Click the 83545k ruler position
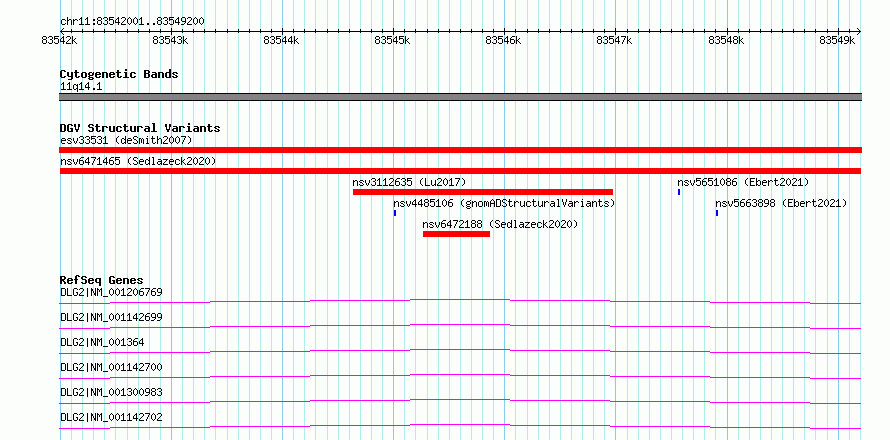The height and width of the screenshot is (440, 890). (x=393, y=40)
